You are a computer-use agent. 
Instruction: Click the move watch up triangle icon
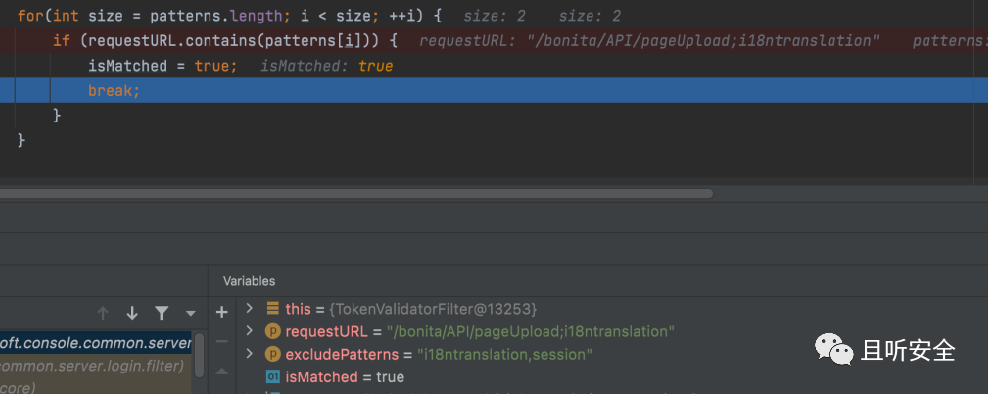pos(221,372)
